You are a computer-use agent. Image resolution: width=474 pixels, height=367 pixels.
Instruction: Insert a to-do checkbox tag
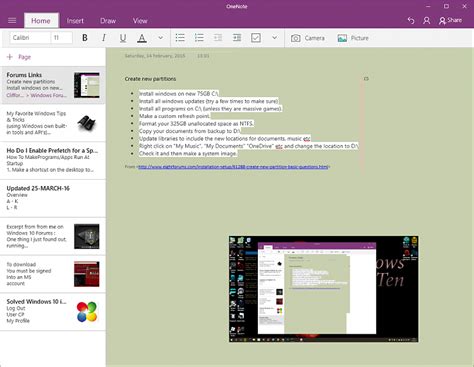coord(256,38)
